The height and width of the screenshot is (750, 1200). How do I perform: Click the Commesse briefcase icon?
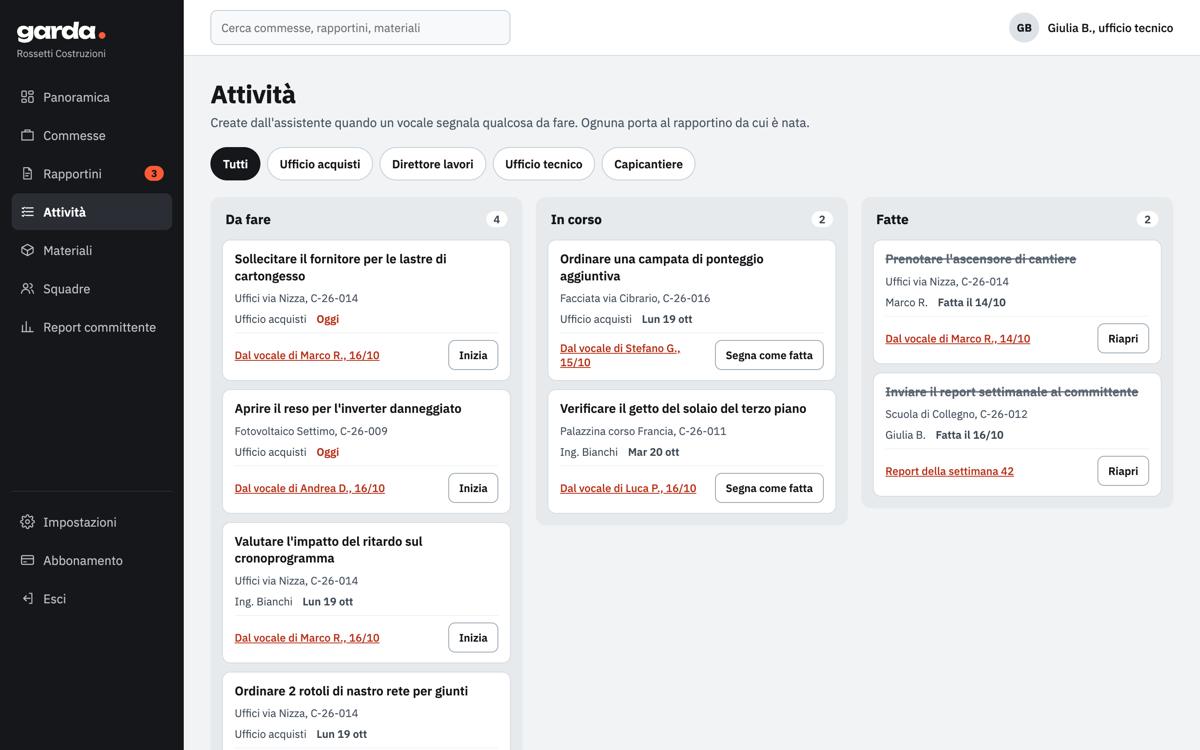pos(27,135)
